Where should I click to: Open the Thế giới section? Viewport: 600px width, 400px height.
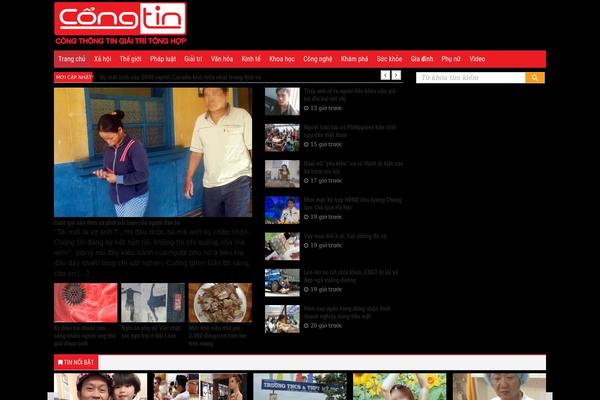pos(130,59)
